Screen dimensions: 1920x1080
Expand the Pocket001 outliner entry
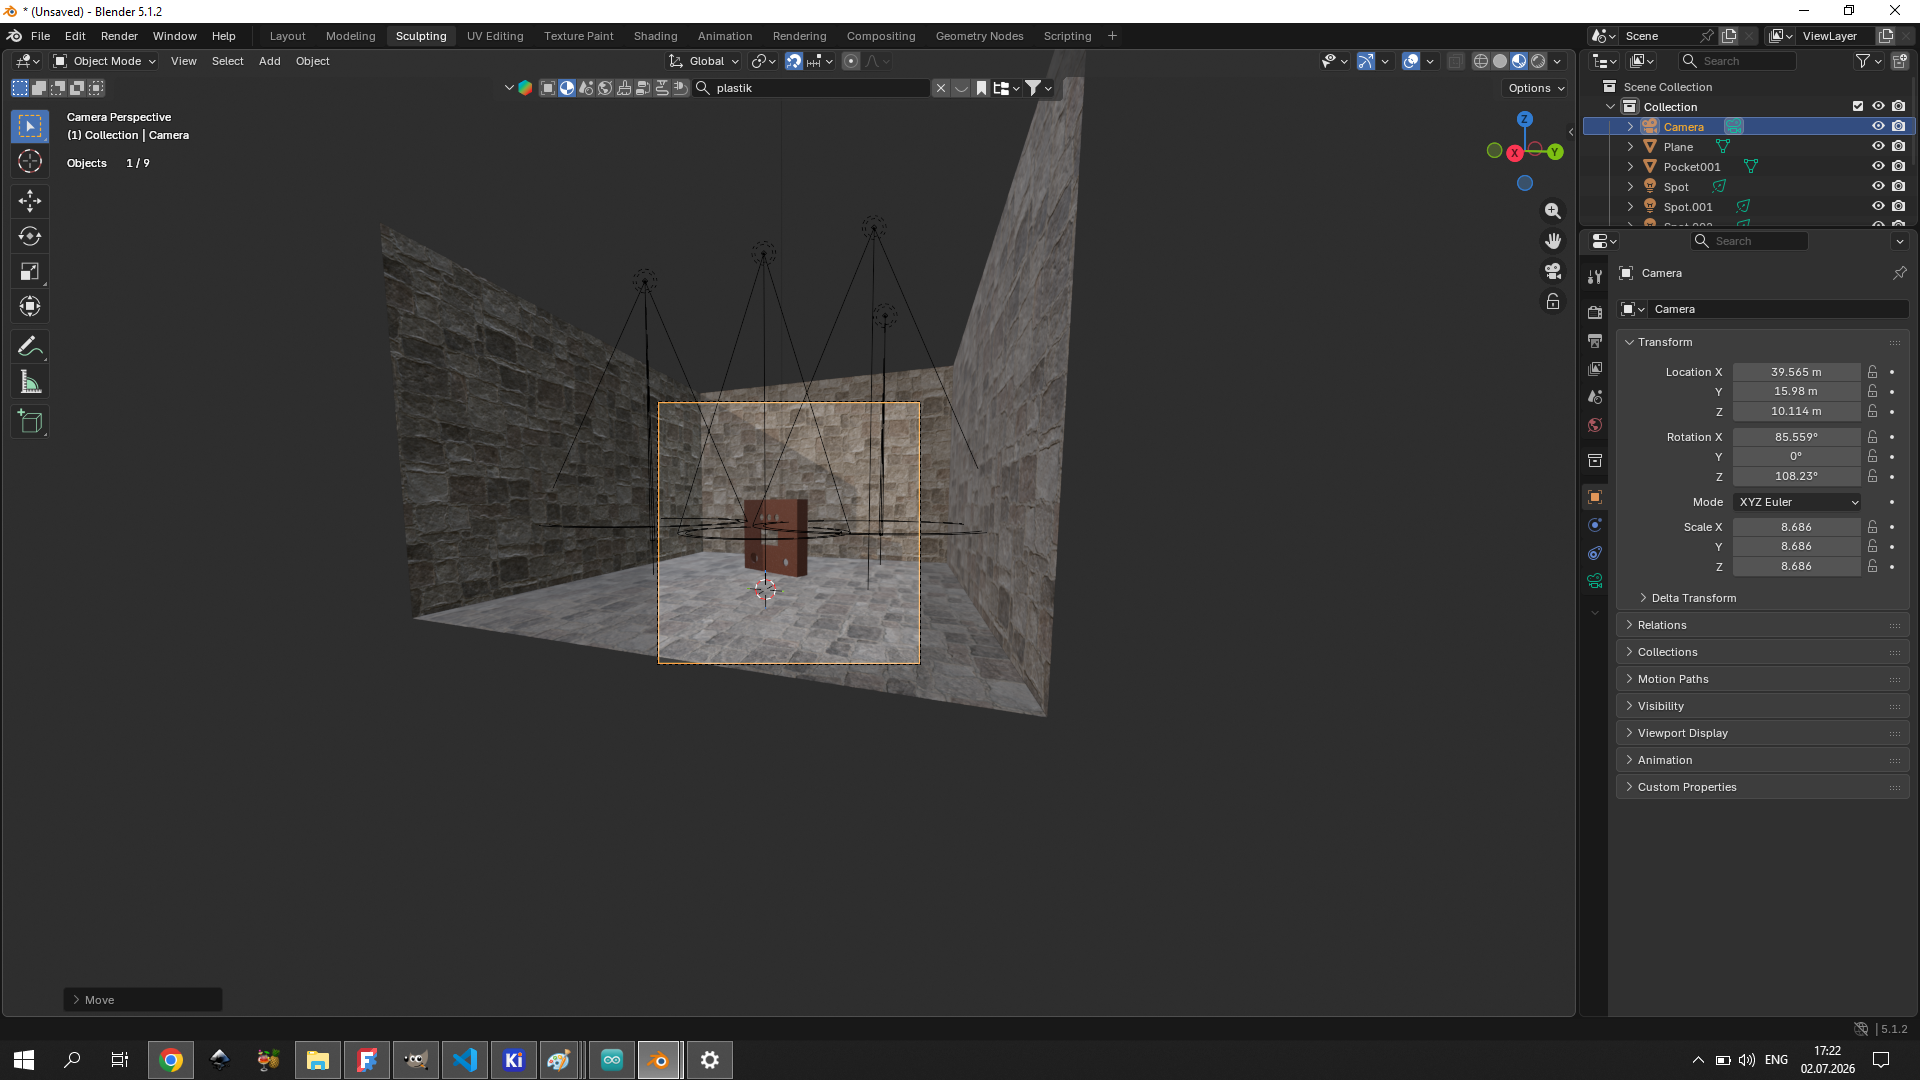coord(1630,166)
